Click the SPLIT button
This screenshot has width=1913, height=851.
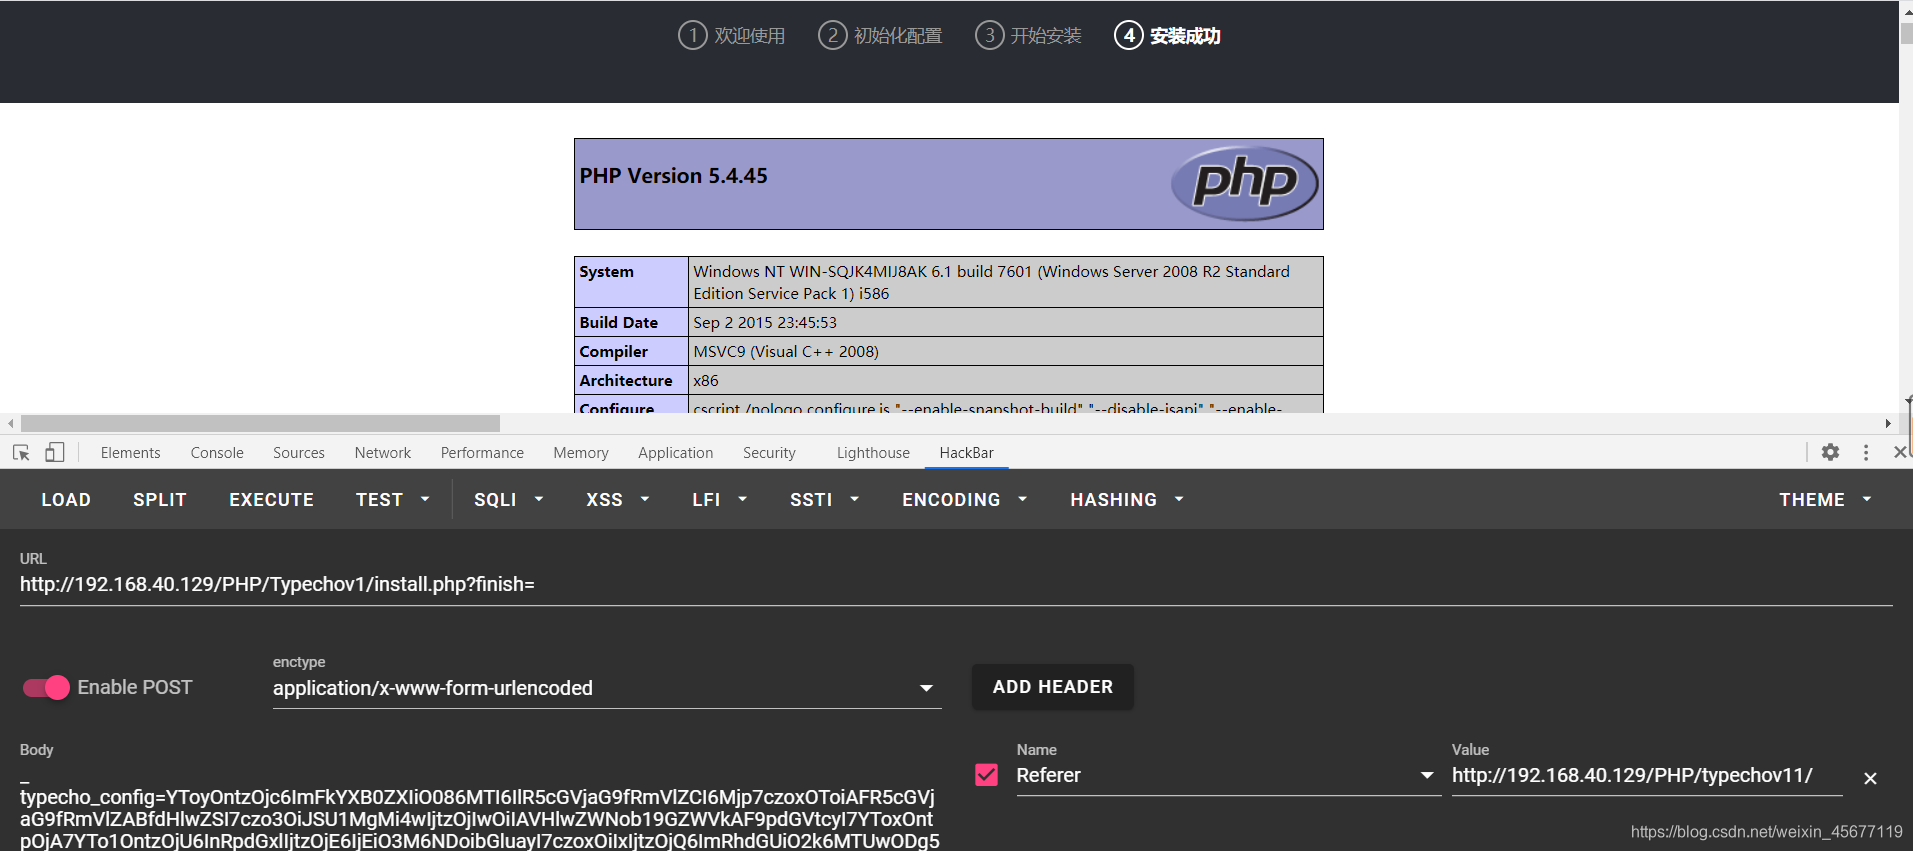tap(160, 499)
